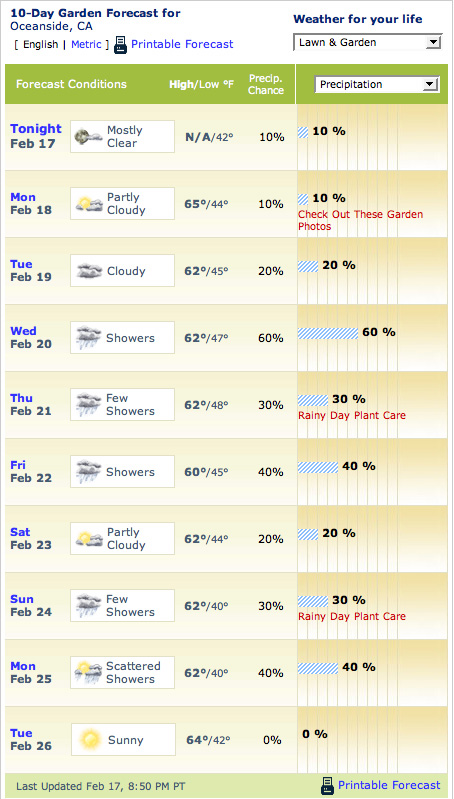This screenshot has width=454, height=799.
Task: Switch units to Metric
Action: [x=86, y=44]
